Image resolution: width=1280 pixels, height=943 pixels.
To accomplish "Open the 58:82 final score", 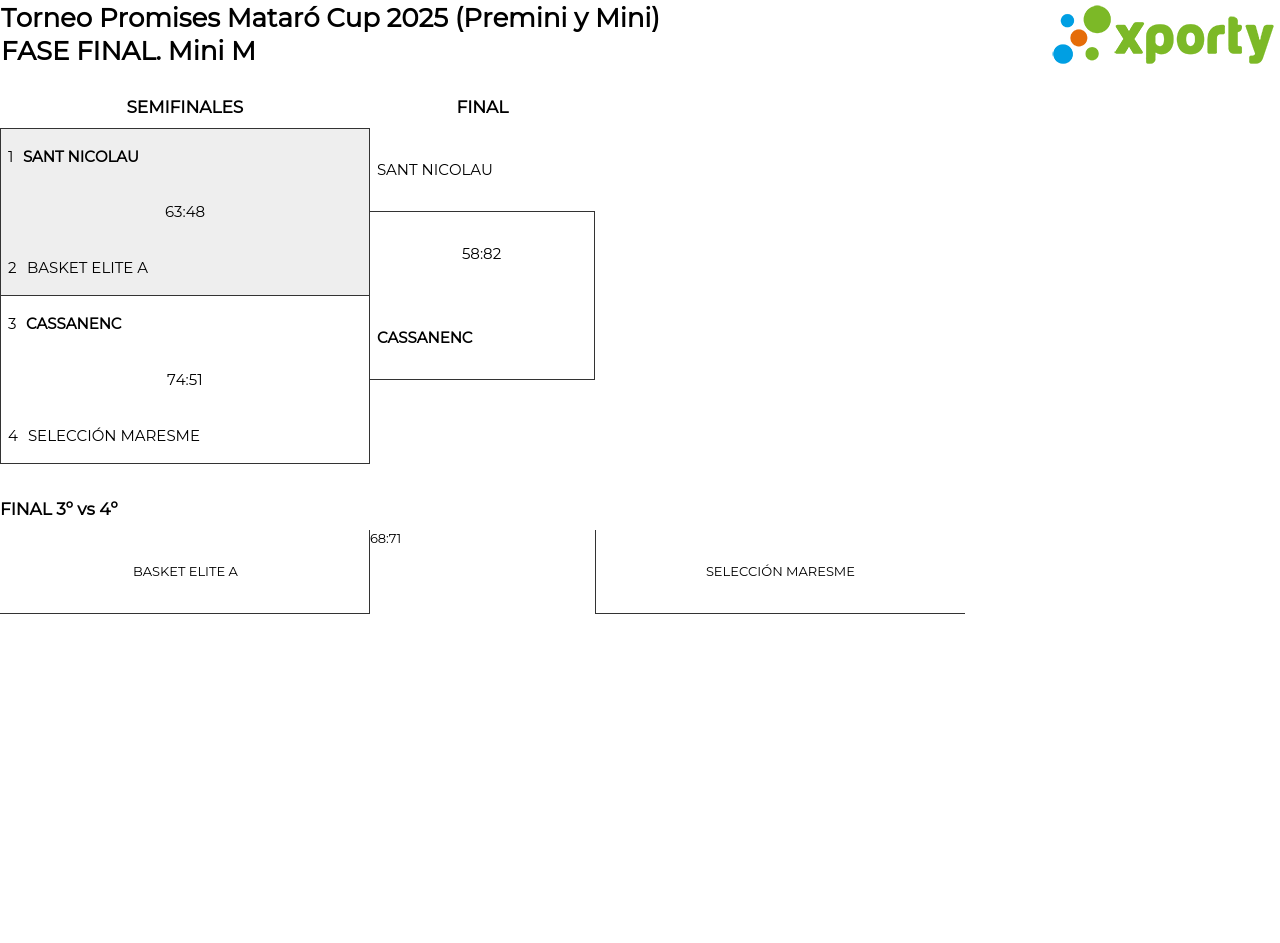I will click(481, 254).
